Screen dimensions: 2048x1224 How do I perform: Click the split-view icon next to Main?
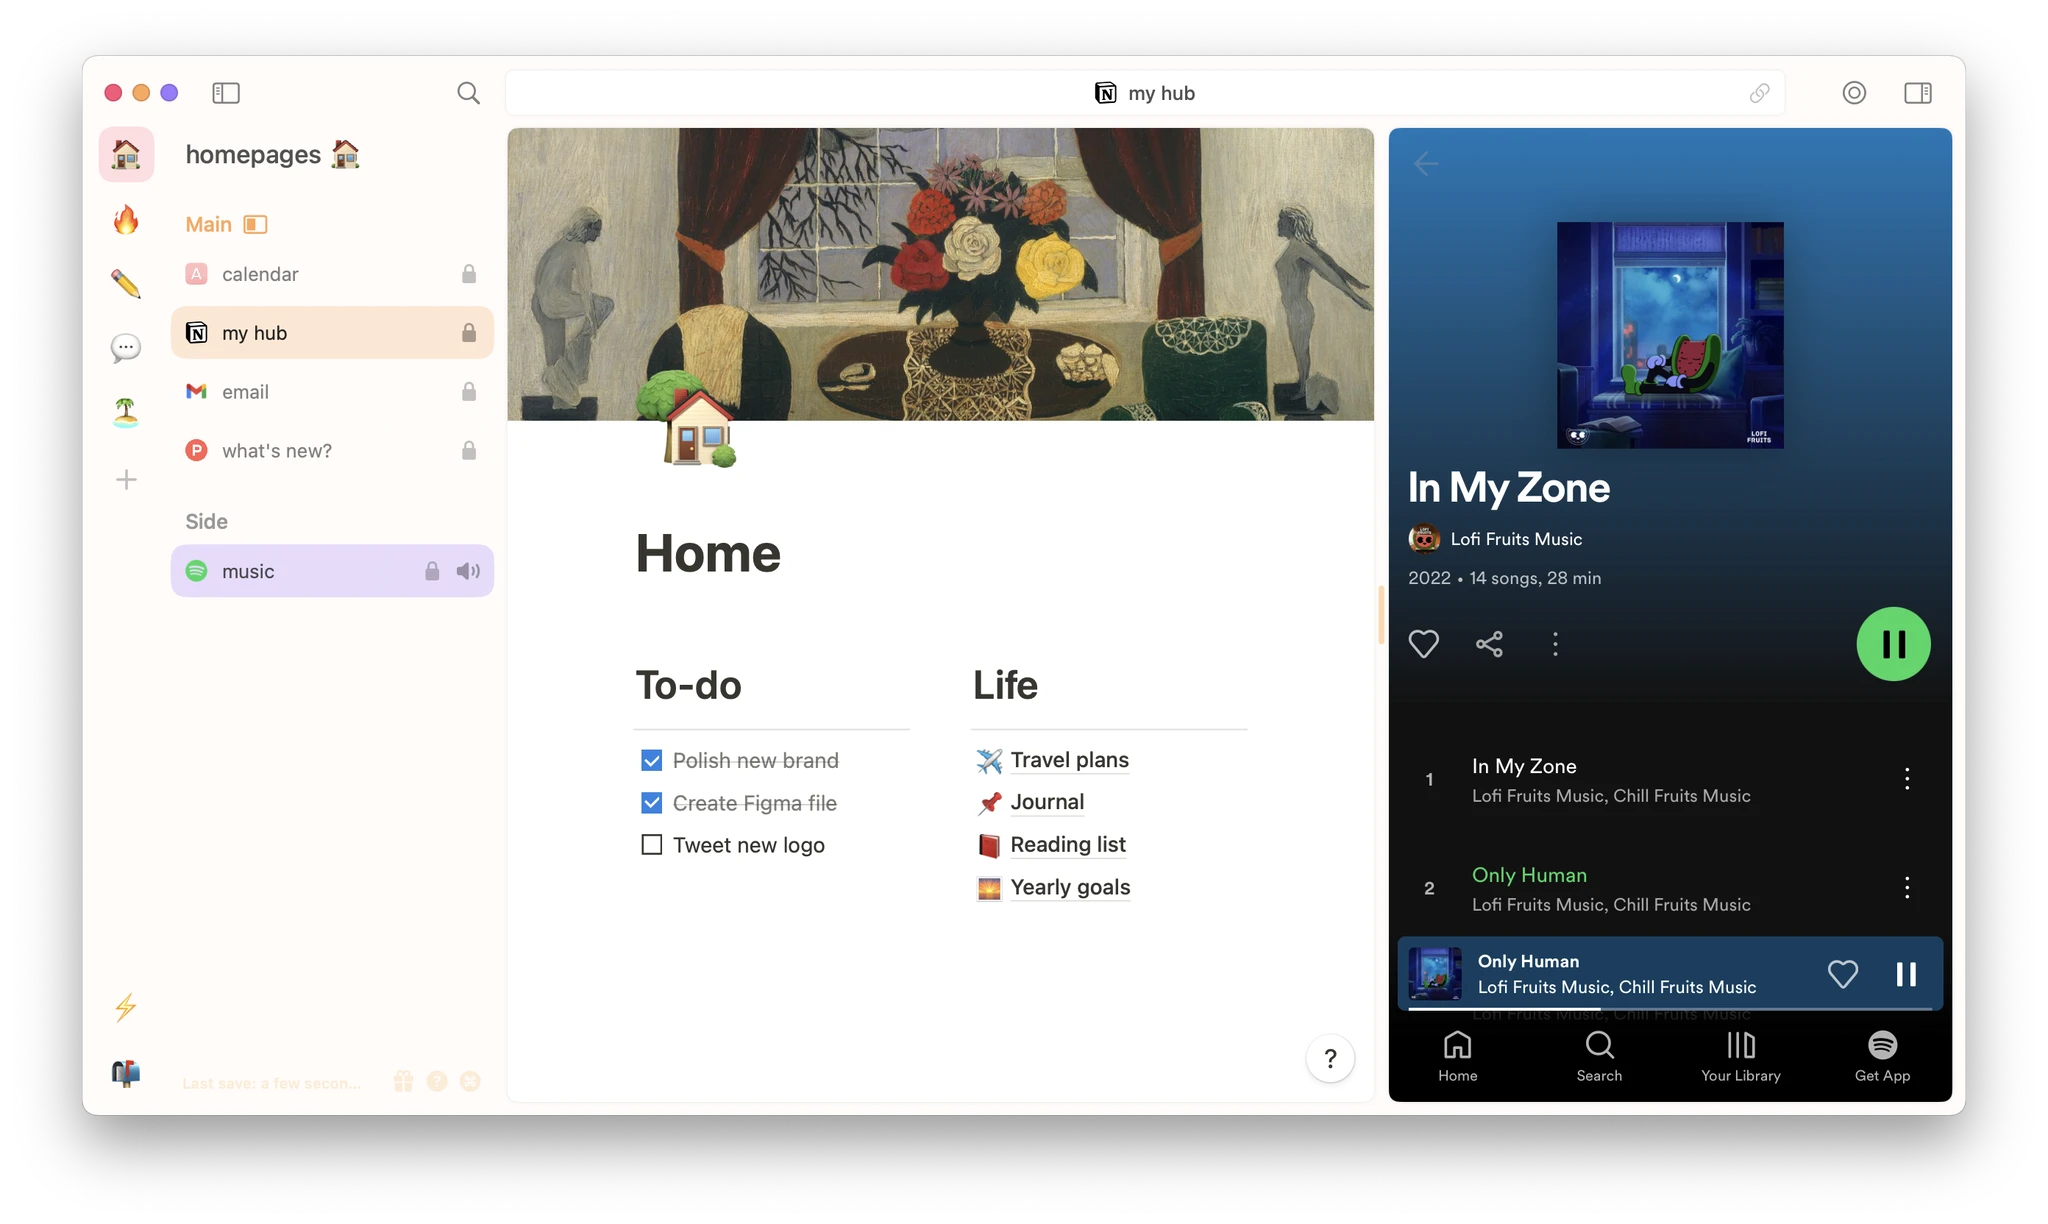(256, 224)
